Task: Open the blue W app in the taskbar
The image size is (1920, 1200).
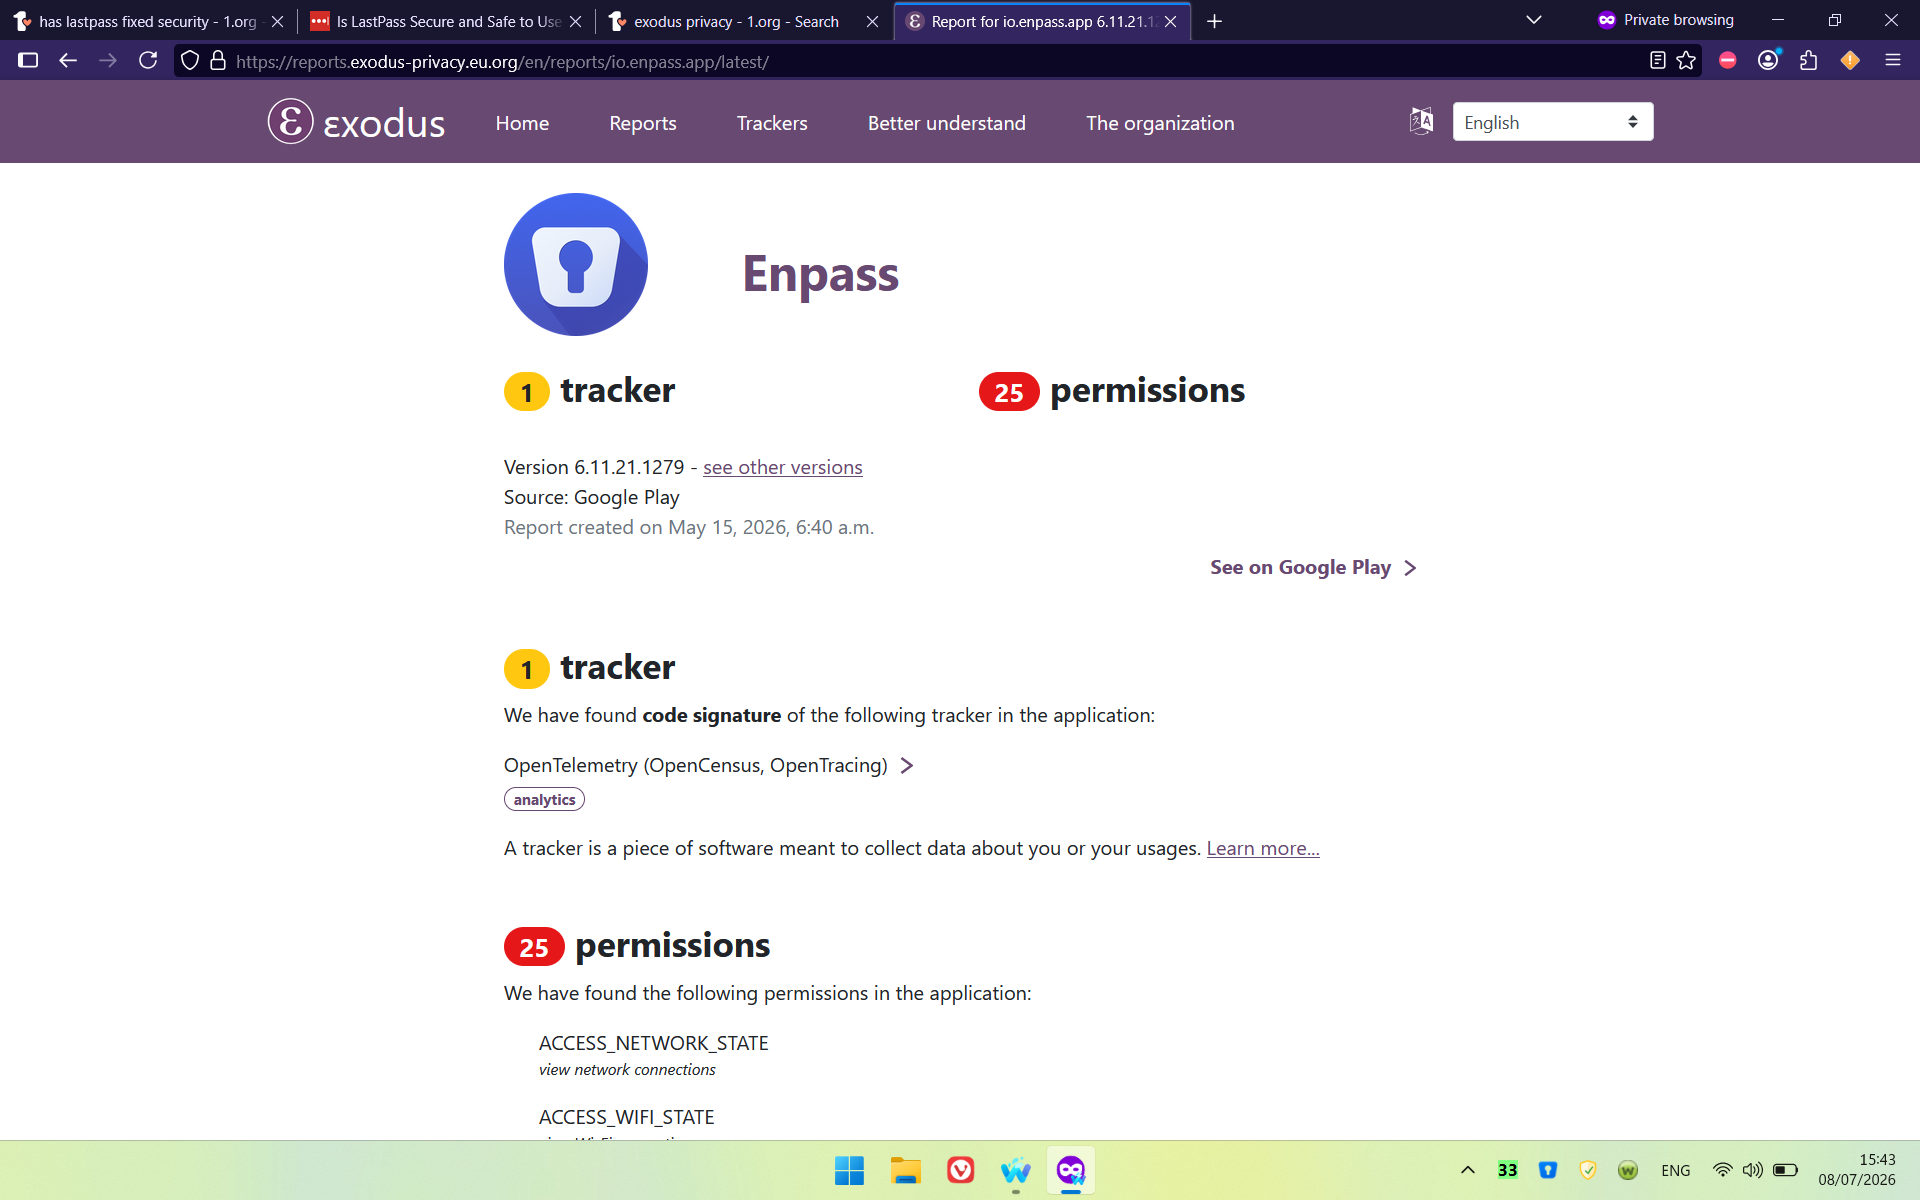Action: pyautogui.click(x=1015, y=1170)
